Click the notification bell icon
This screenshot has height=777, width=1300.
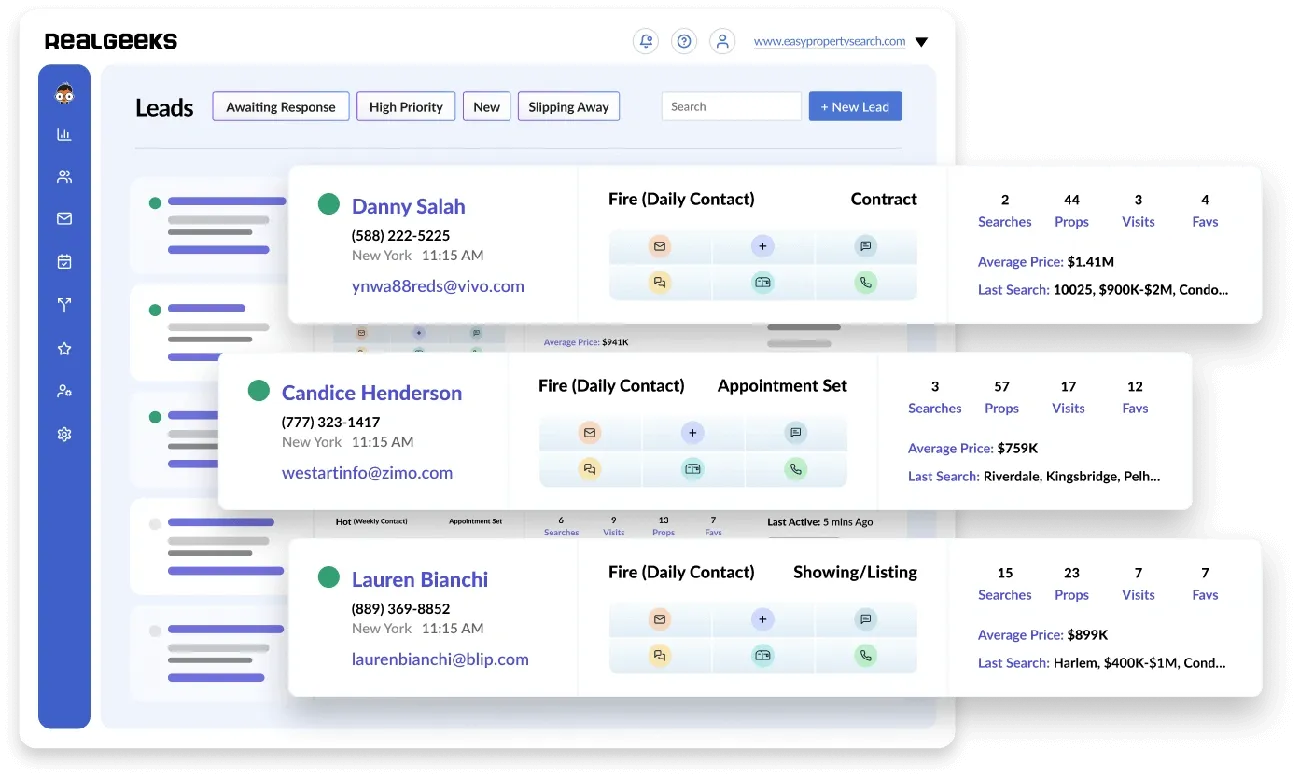(646, 41)
